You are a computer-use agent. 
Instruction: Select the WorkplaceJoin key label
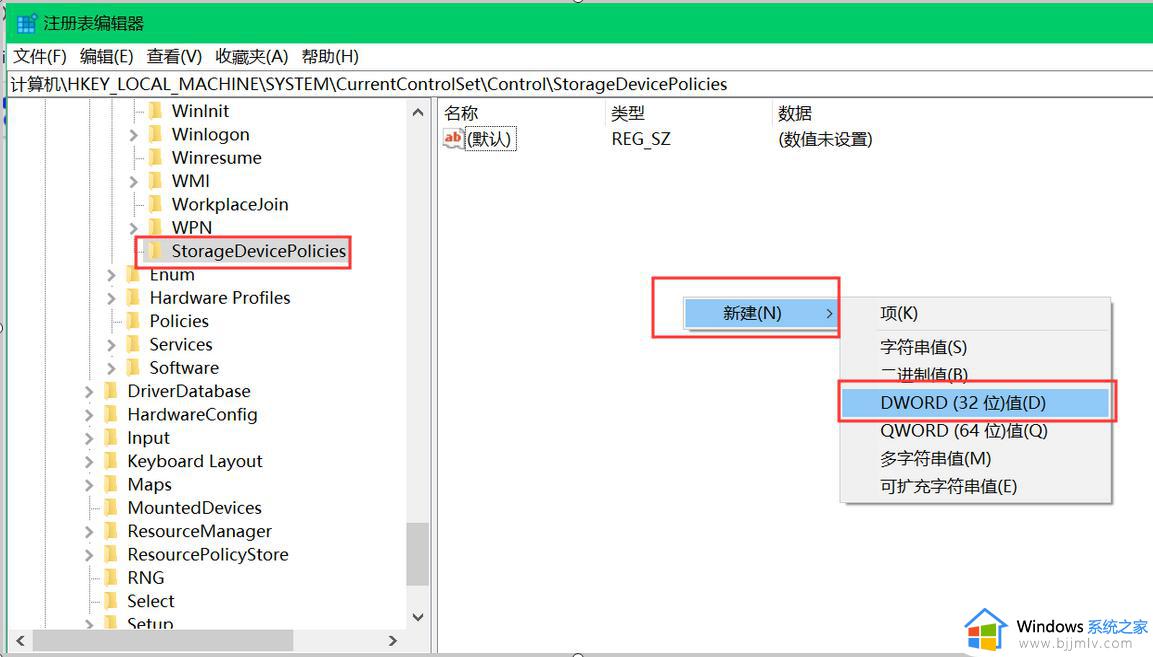(x=229, y=205)
